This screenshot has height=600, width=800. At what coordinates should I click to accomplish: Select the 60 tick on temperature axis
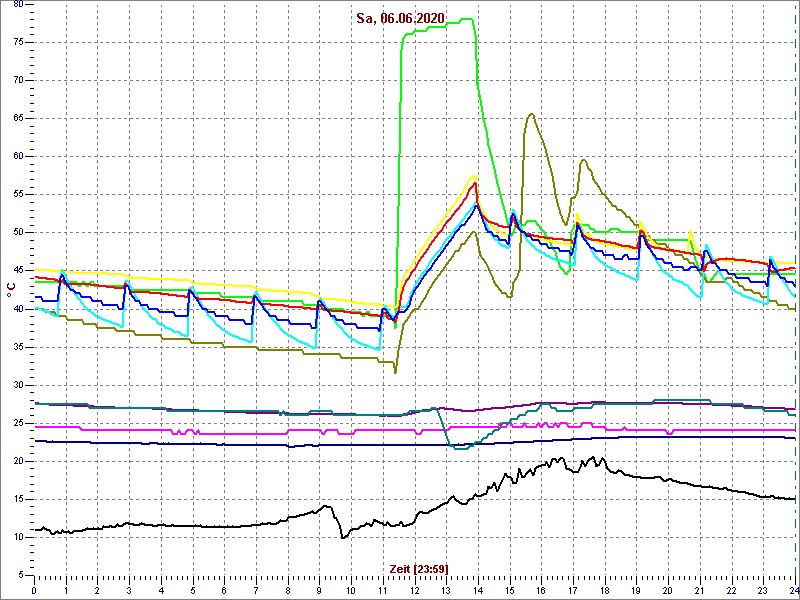[18, 157]
